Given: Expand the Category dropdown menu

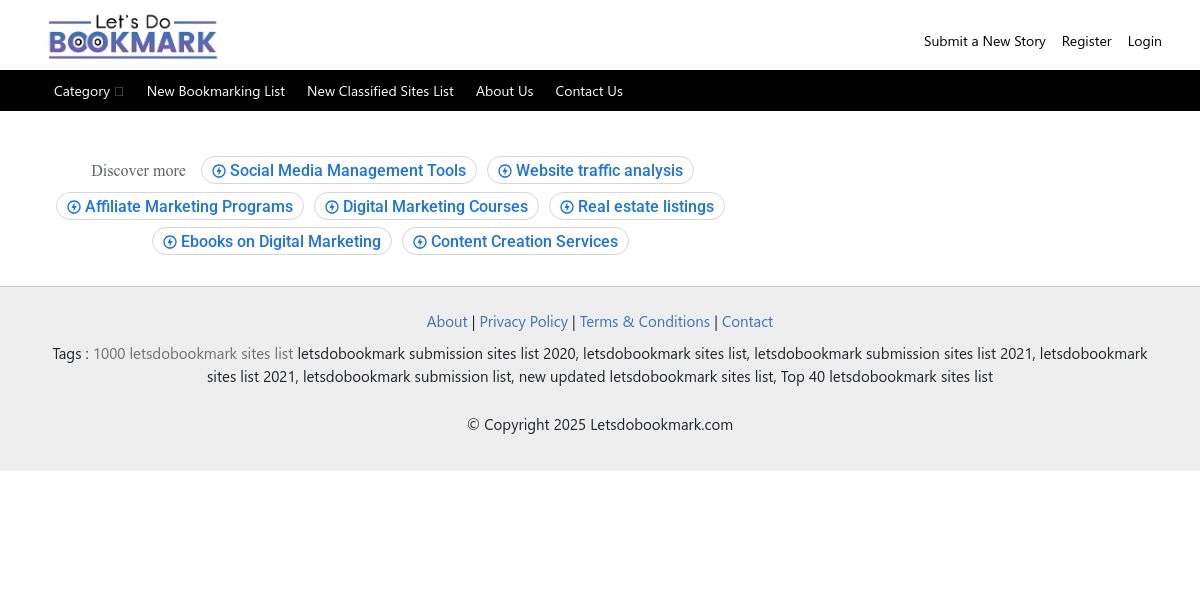Looking at the screenshot, I should click(x=89, y=91).
